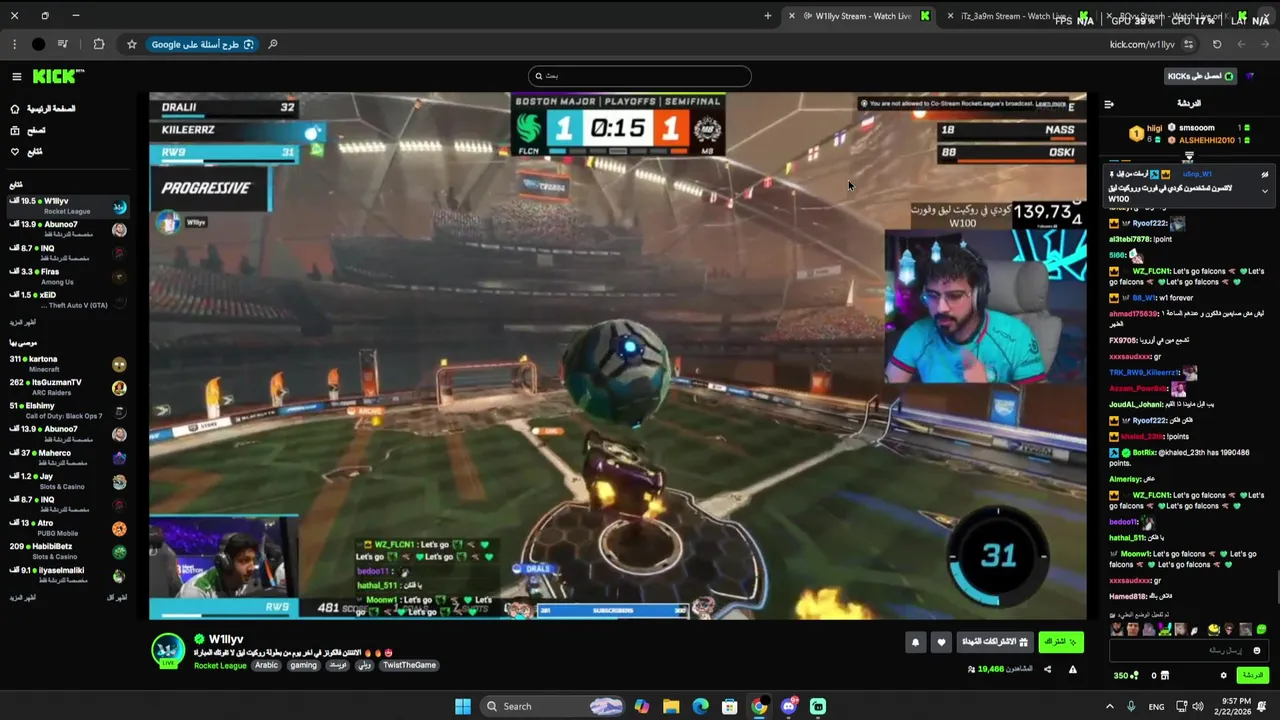
Task: Show hidden system tray icons chevron
Action: click(x=1108, y=706)
